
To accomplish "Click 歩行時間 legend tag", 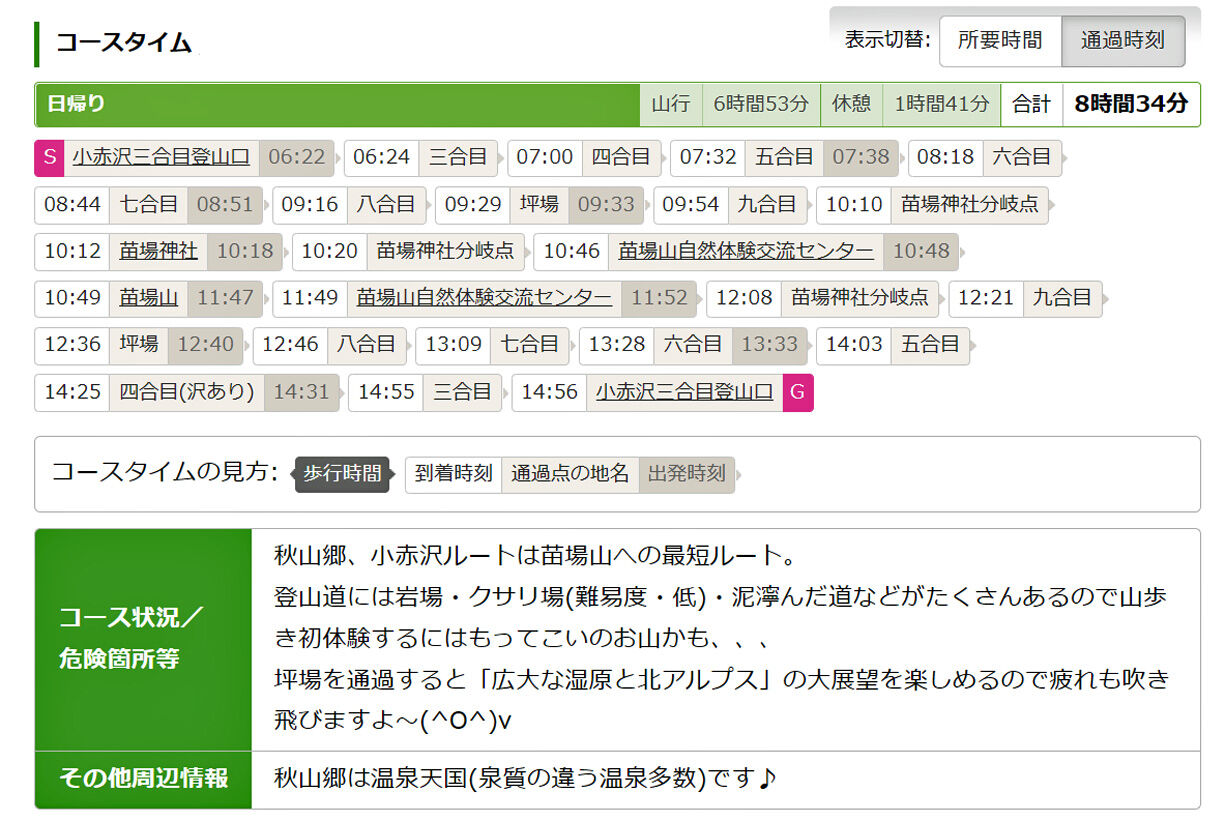I will click(342, 474).
